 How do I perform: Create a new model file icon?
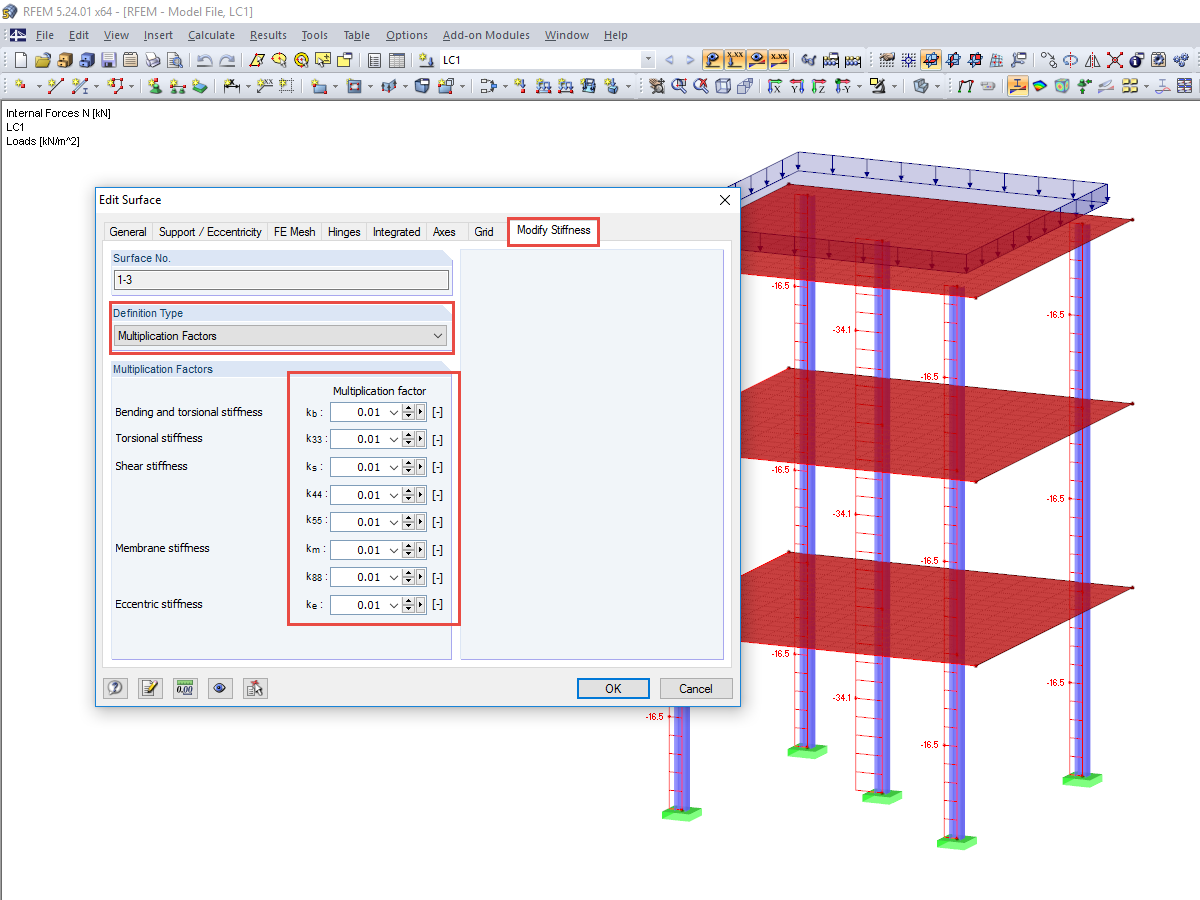point(20,60)
